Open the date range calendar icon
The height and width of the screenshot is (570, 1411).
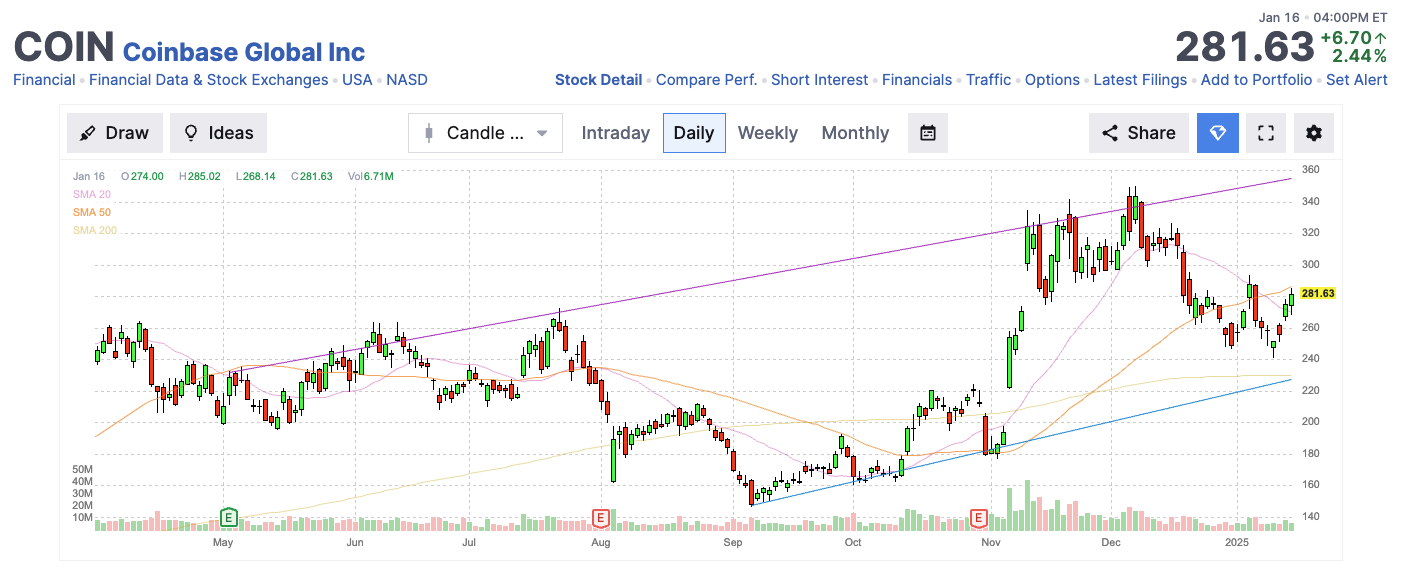tap(928, 133)
